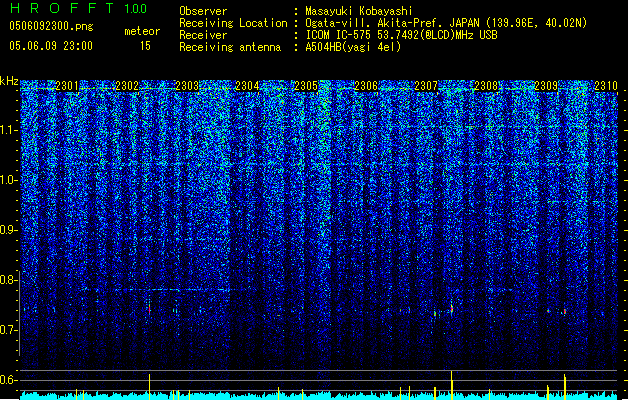Click the 0.9 kHz axis label
The width and height of the screenshot is (629, 400).
click(9, 230)
